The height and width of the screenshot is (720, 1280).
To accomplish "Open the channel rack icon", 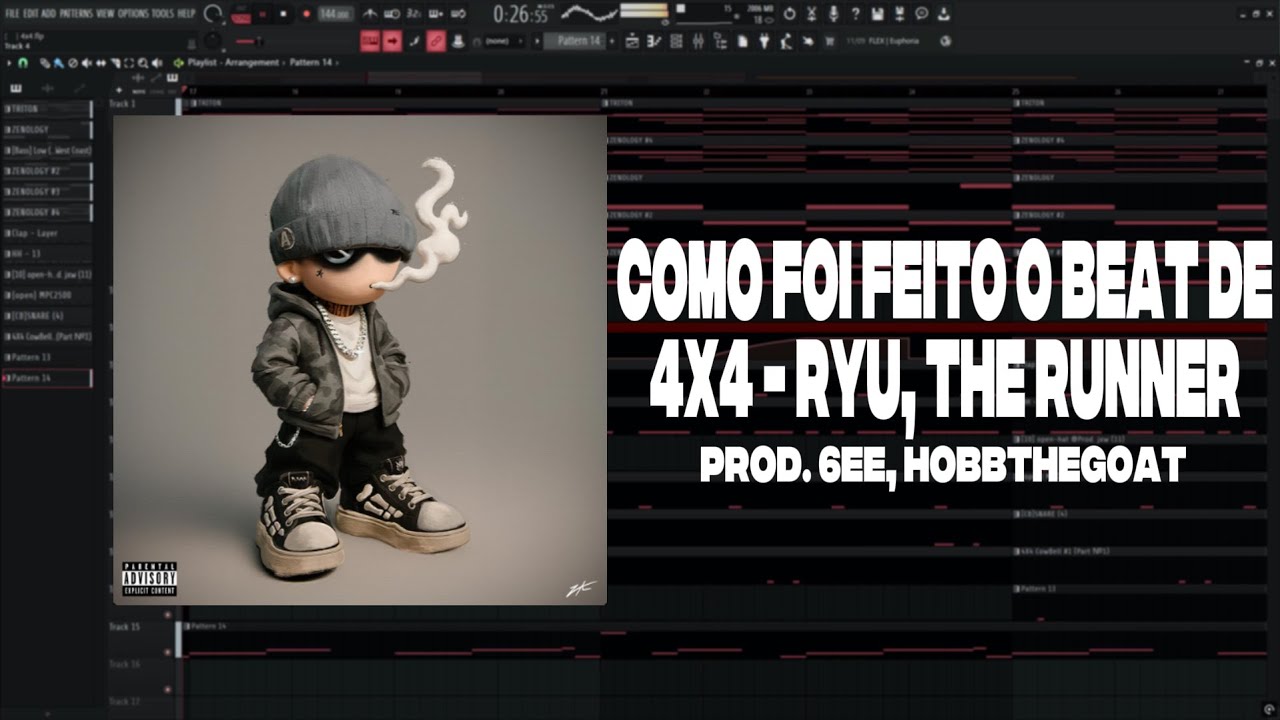I will coord(676,41).
